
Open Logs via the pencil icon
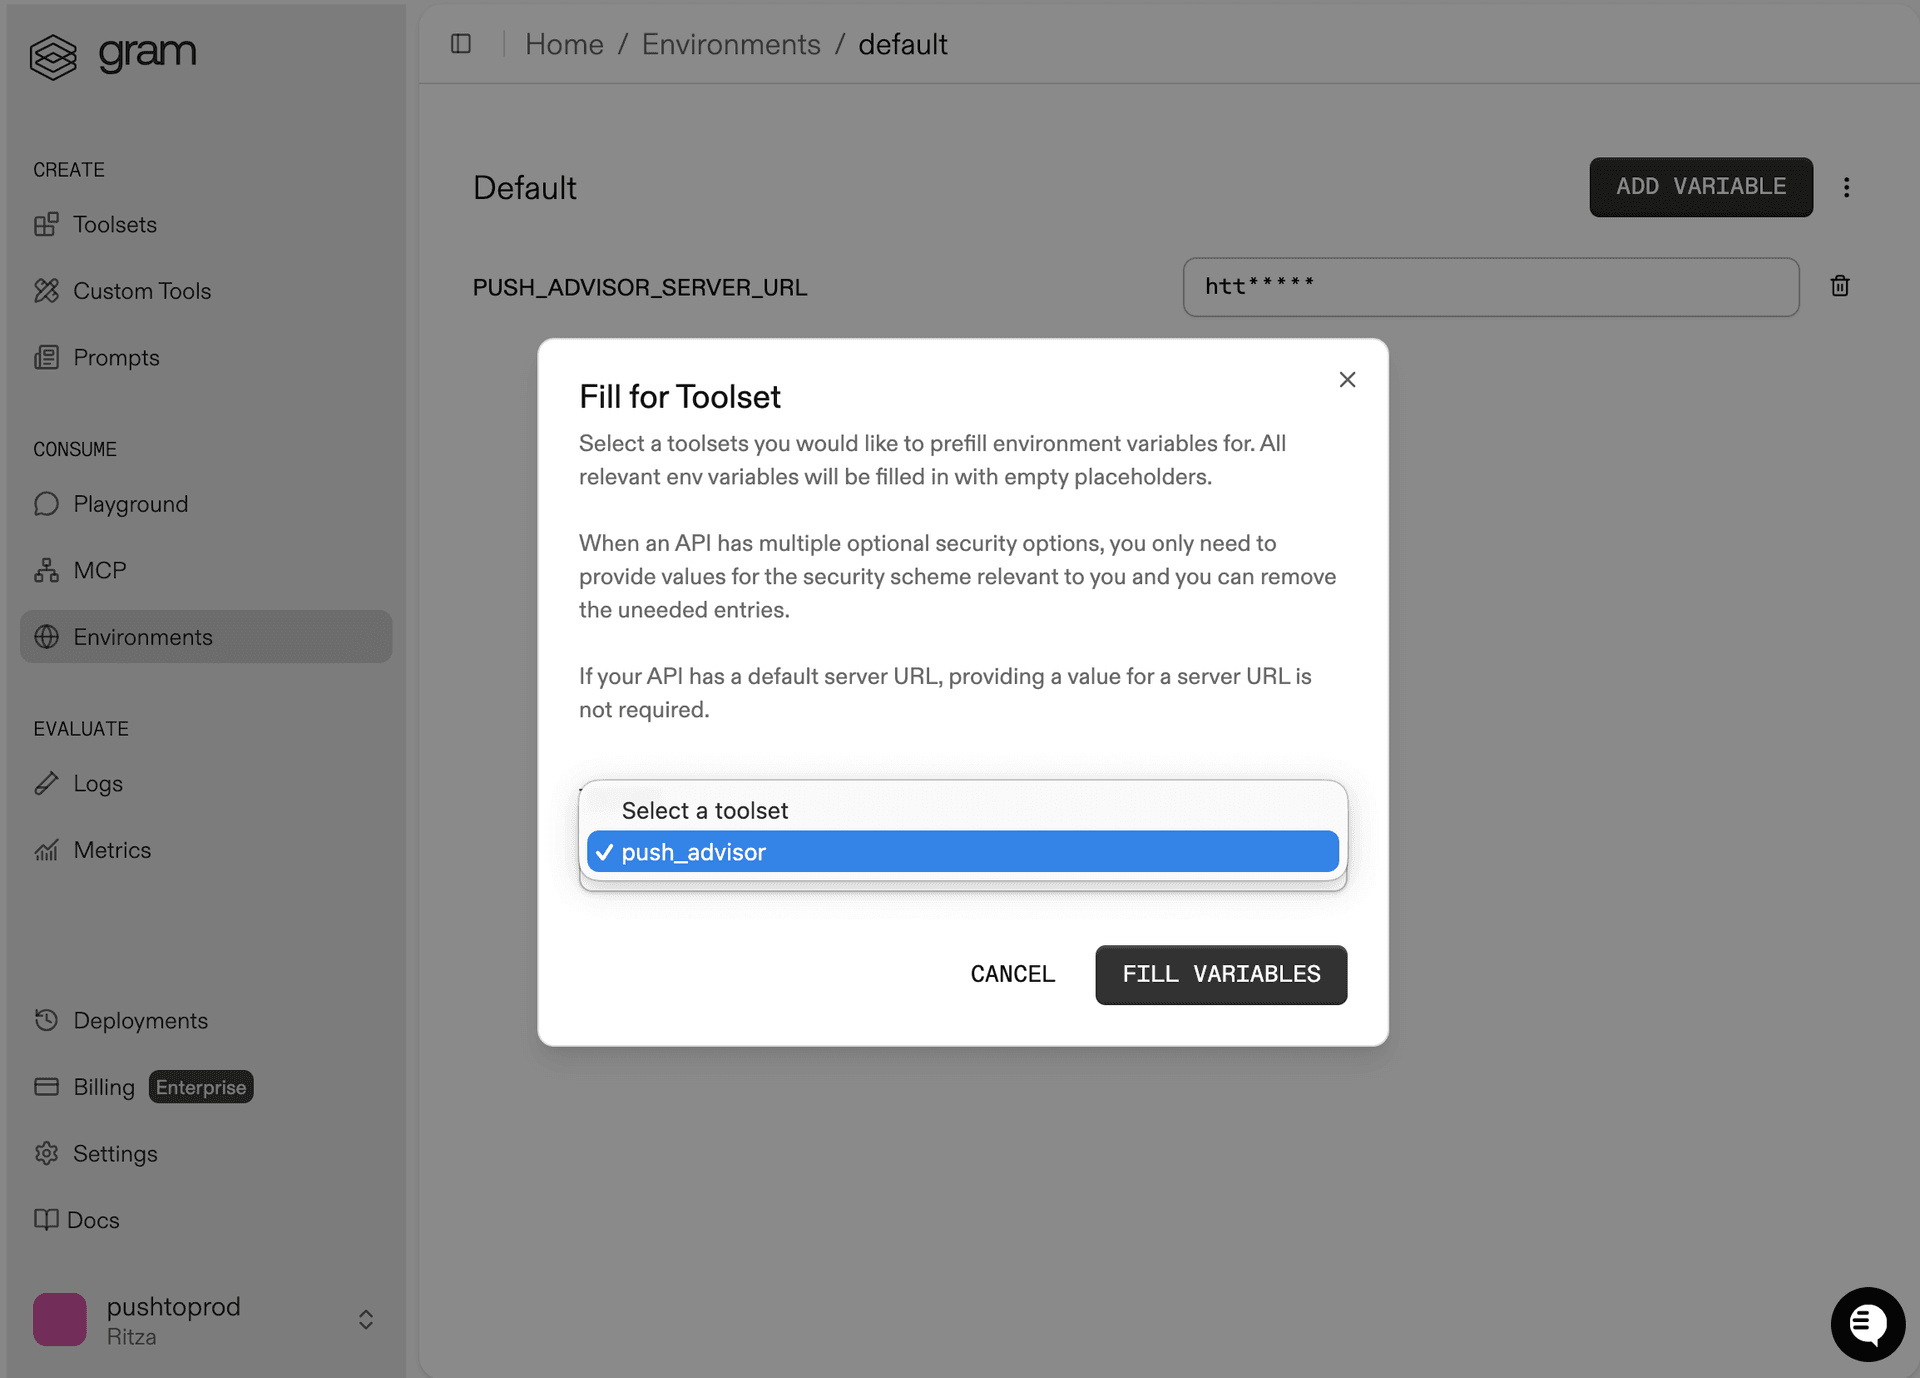point(47,784)
